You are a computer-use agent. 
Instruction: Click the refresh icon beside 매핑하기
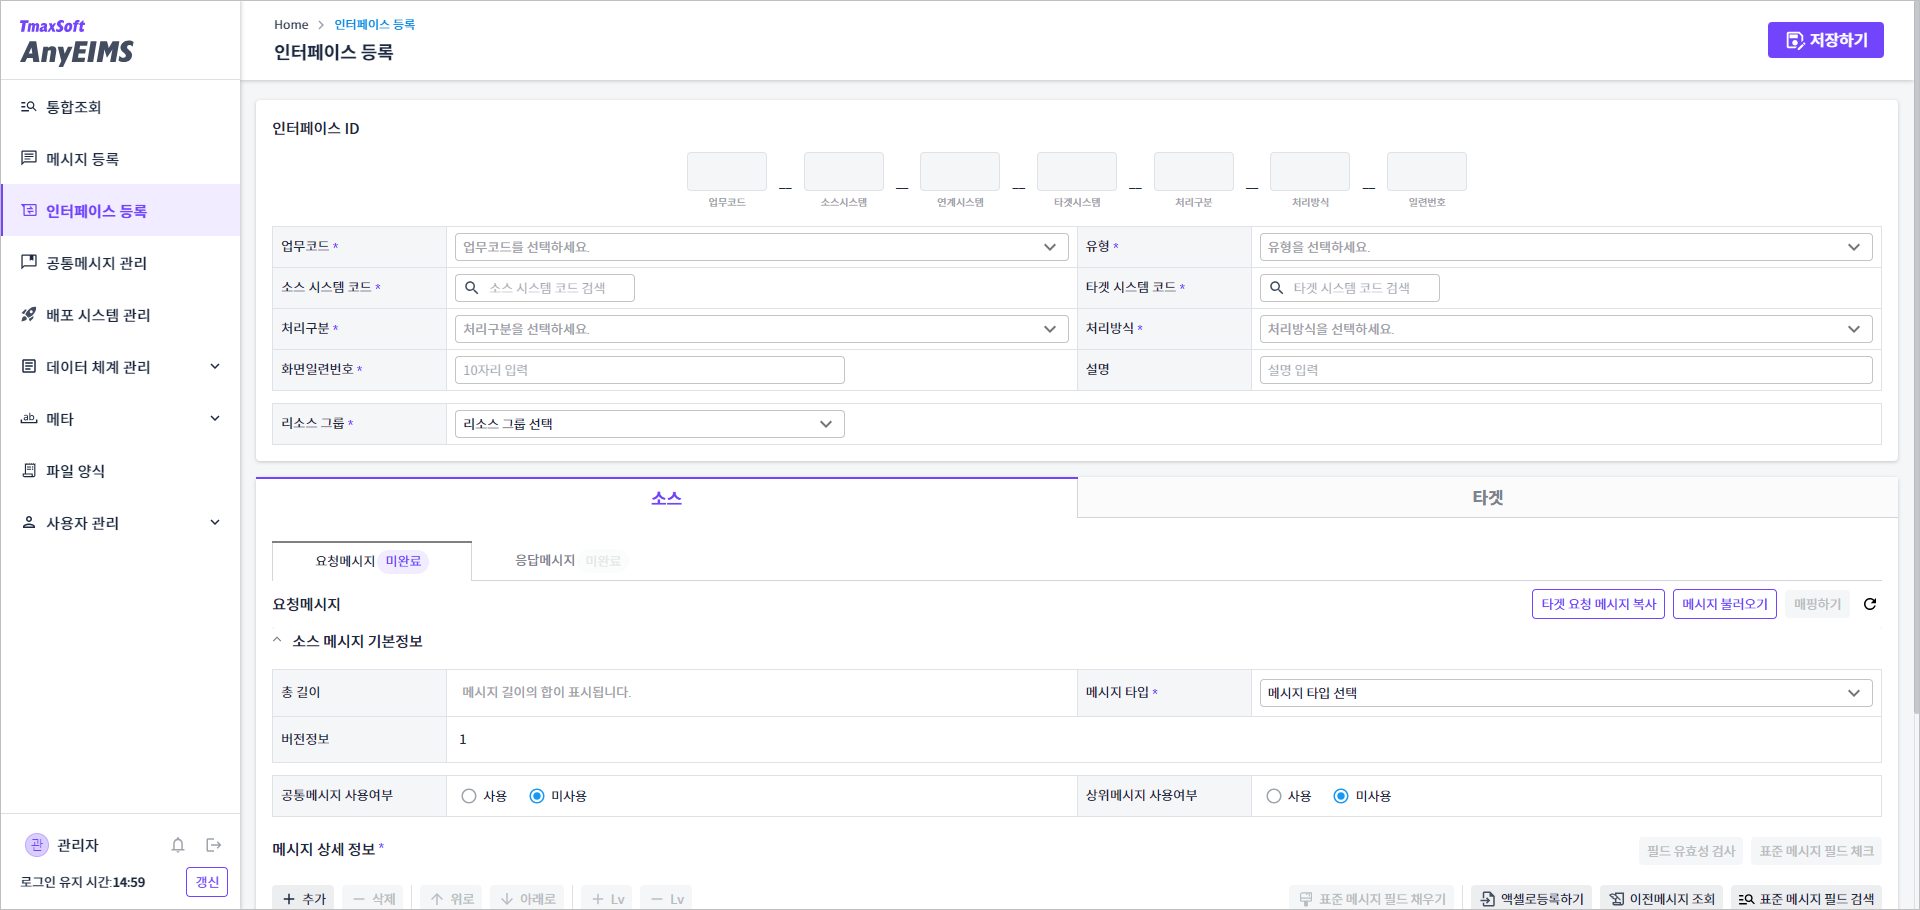coord(1870,604)
